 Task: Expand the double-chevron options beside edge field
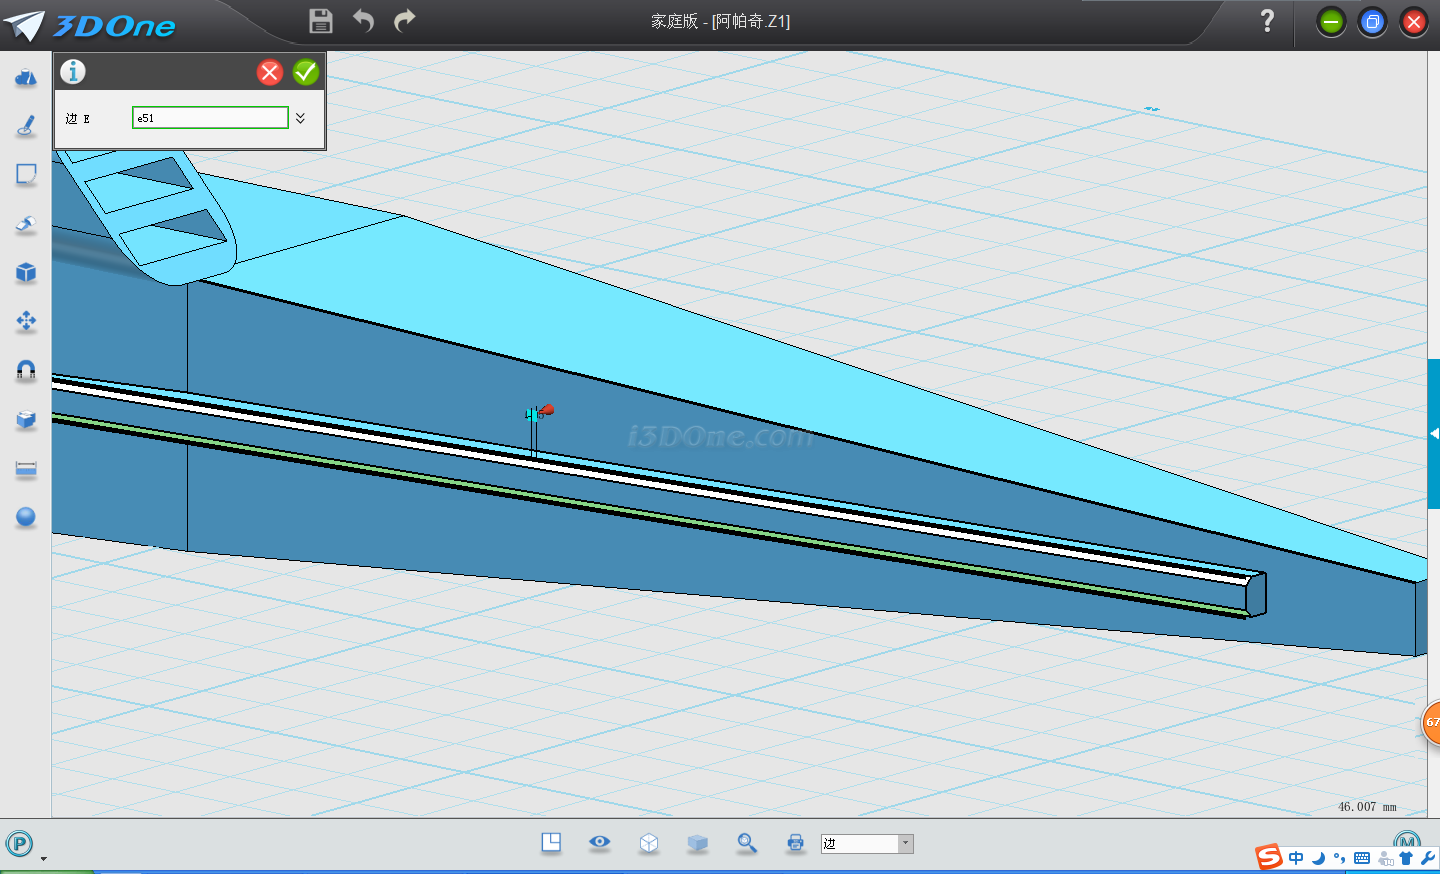coord(300,118)
